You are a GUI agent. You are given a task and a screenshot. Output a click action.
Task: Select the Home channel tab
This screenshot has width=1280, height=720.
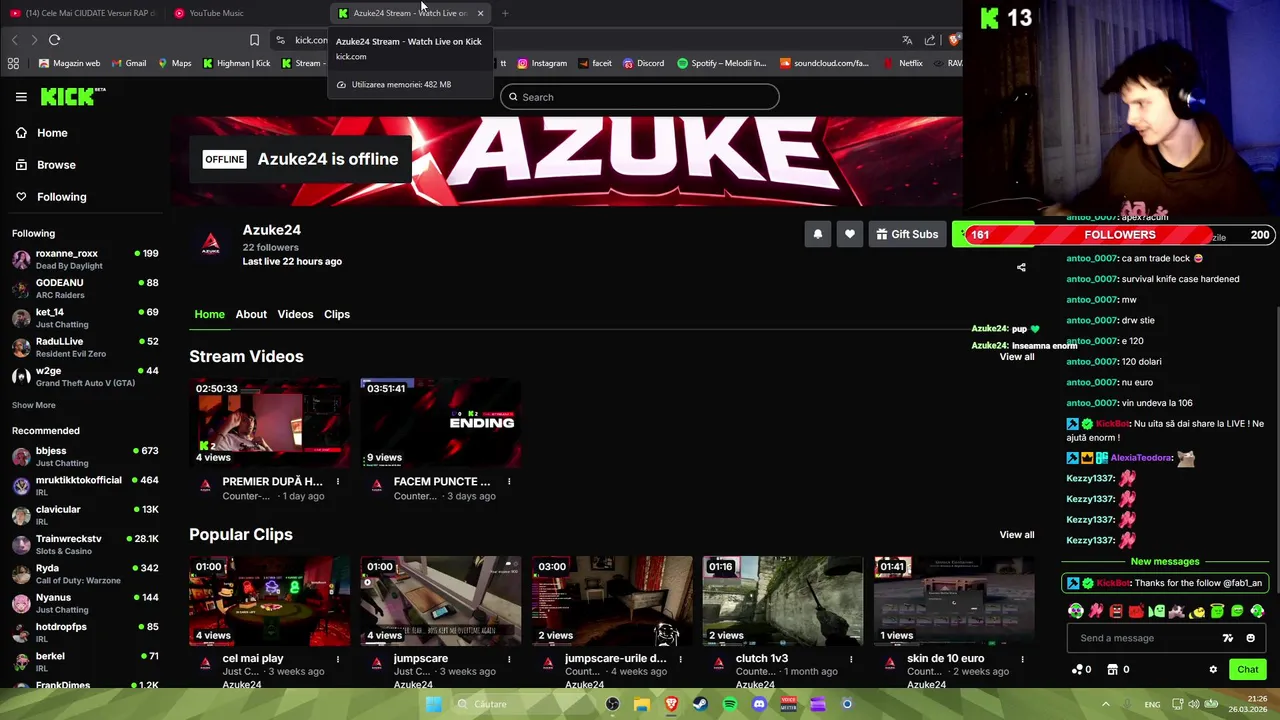click(x=209, y=314)
